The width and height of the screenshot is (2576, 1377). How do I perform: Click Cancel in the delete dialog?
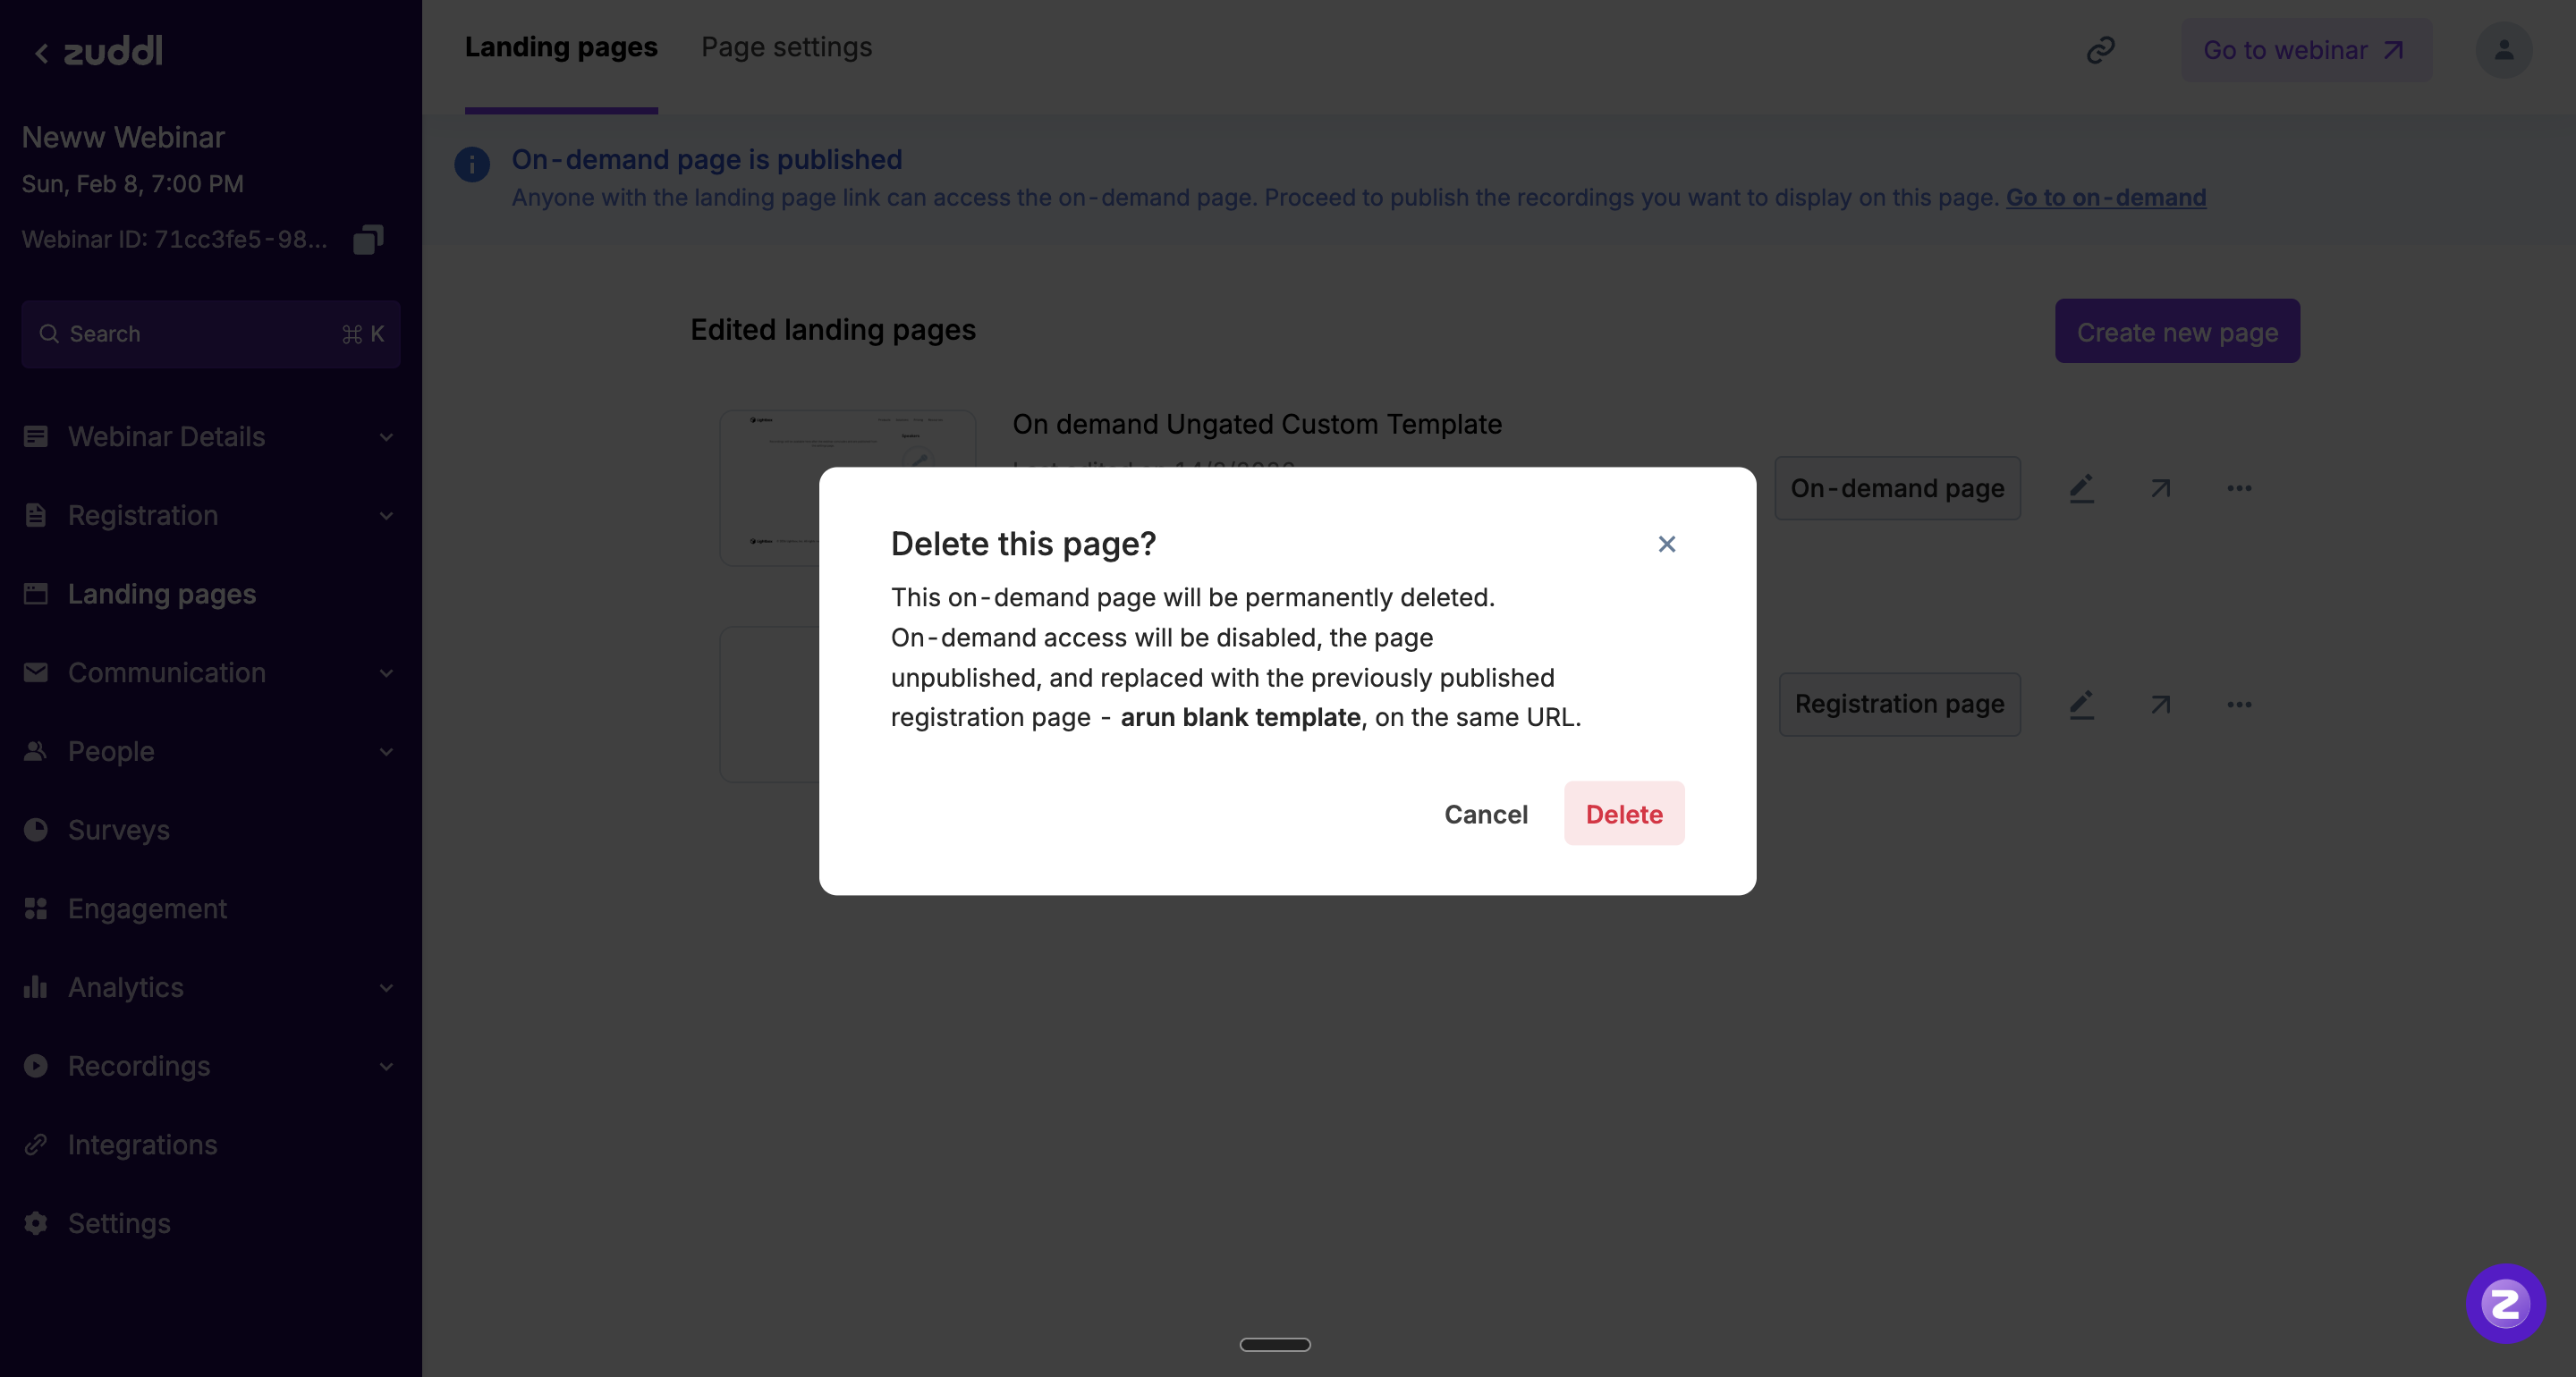(1485, 814)
